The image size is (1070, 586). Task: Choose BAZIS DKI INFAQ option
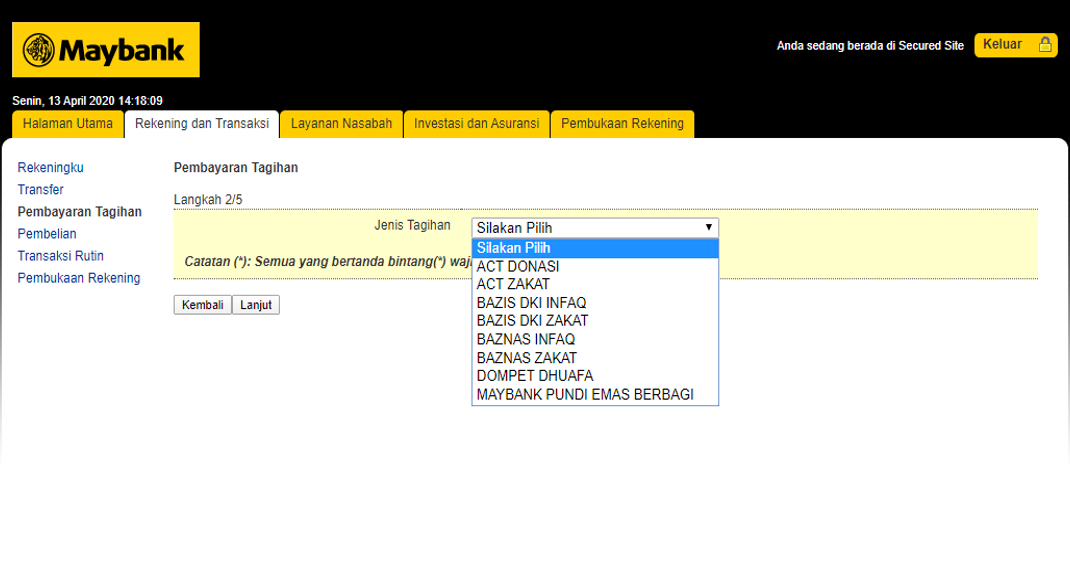click(595, 303)
